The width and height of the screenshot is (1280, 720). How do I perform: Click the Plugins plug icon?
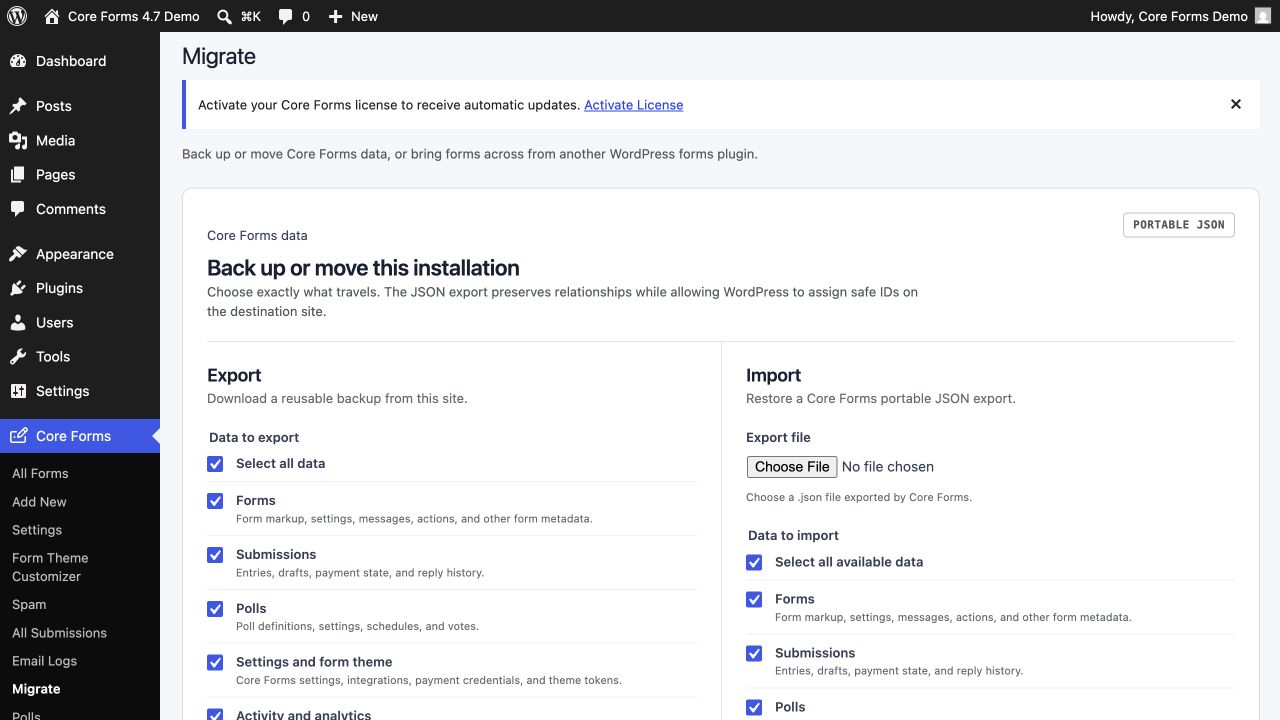(18, 288)
